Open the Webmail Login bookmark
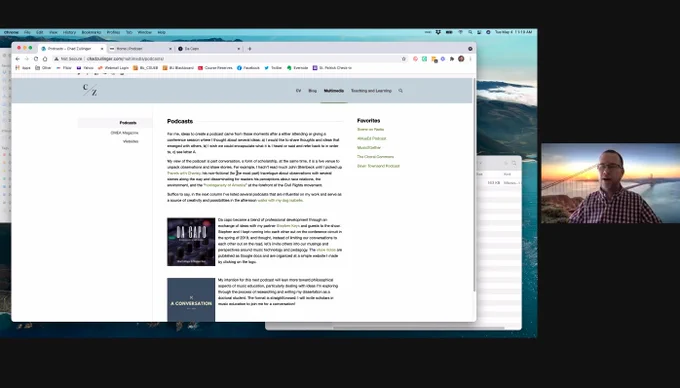Image resolution: width=680 pixels, height=388 pixels. [x=114, y=68]
